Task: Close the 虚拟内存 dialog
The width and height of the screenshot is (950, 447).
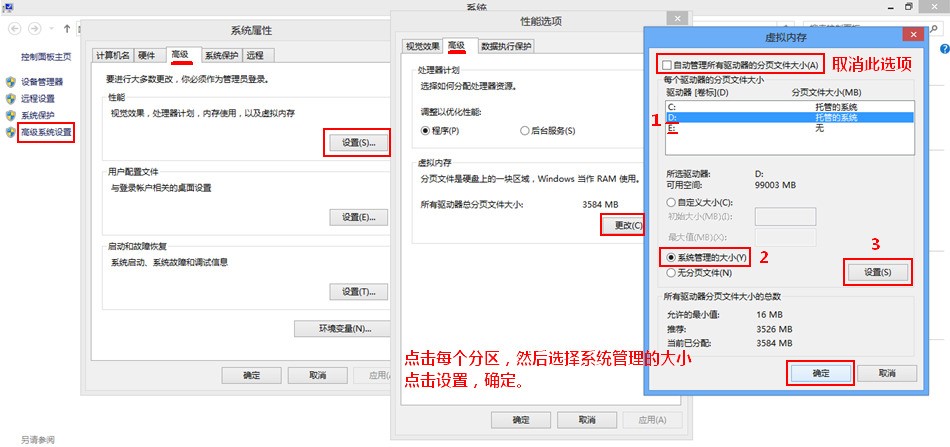Action: [x=913, y=35]
